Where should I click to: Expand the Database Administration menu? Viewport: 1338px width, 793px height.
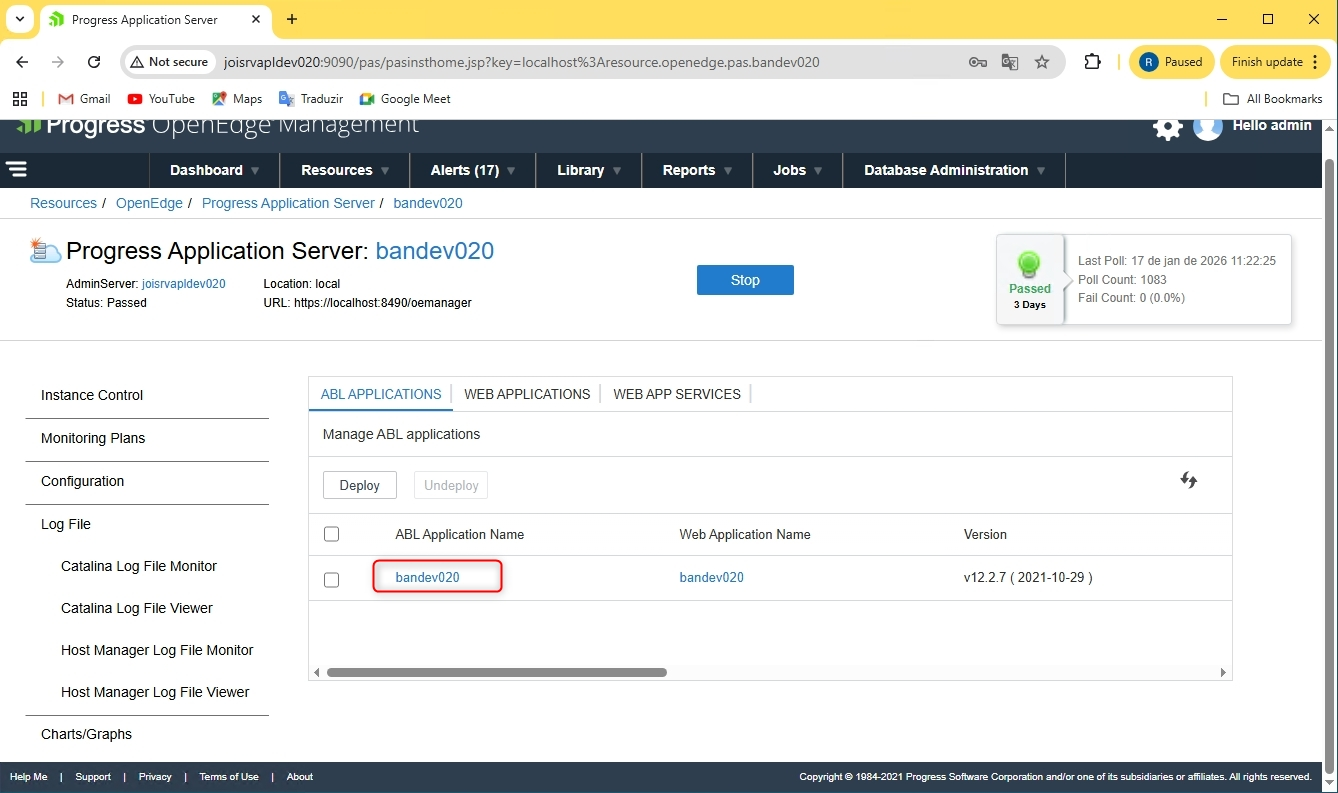(x=955, y=170)
